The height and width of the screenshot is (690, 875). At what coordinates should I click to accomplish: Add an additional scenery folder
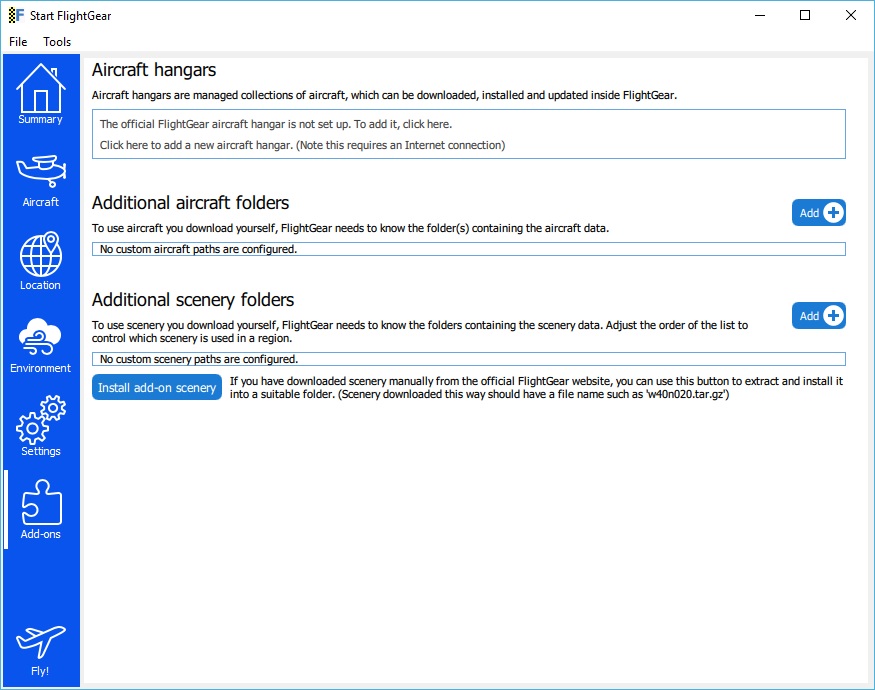(819, 316)
